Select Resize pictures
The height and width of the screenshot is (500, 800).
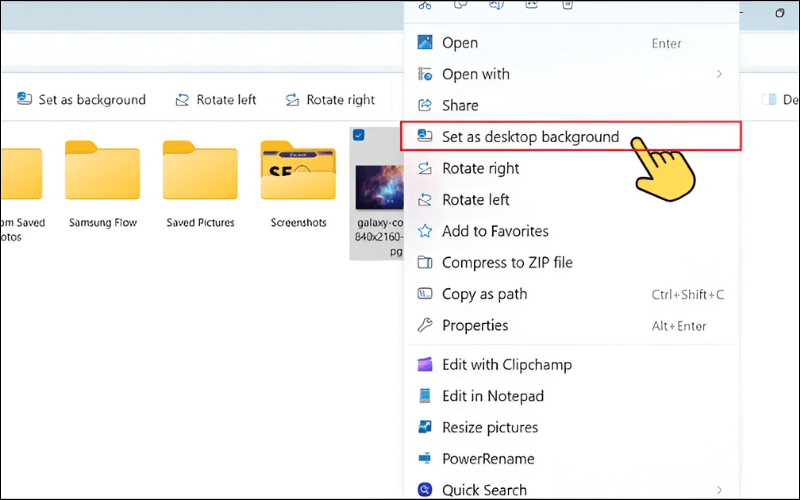(571, 428)
